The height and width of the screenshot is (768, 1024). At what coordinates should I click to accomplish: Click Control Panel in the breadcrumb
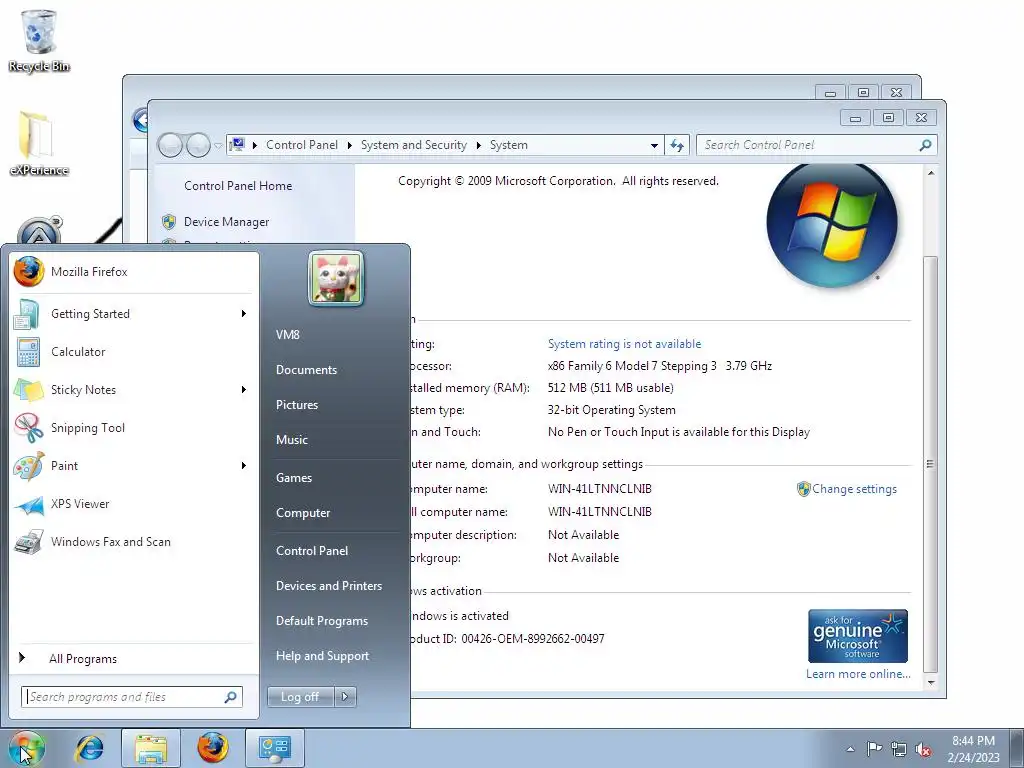click(x=302, y=145)
